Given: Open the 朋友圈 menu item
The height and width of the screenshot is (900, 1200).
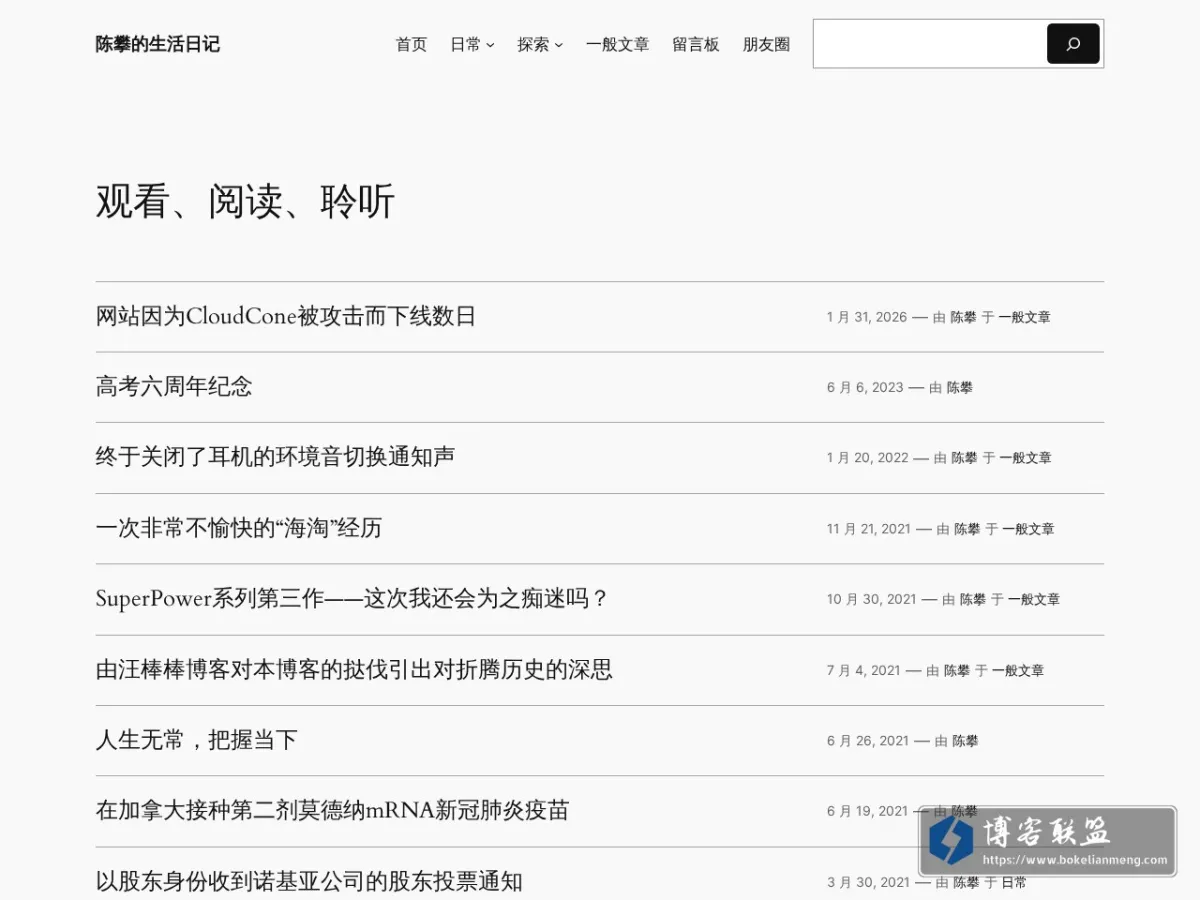Looking at the screenshot, I should coord(766,44).
